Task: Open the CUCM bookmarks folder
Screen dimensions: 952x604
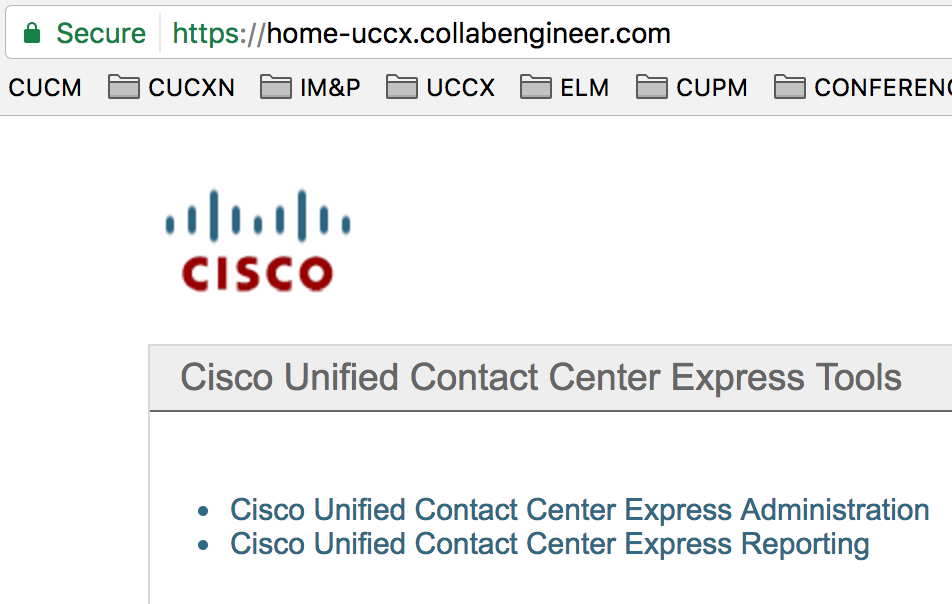Action: (x=44, y=88)
